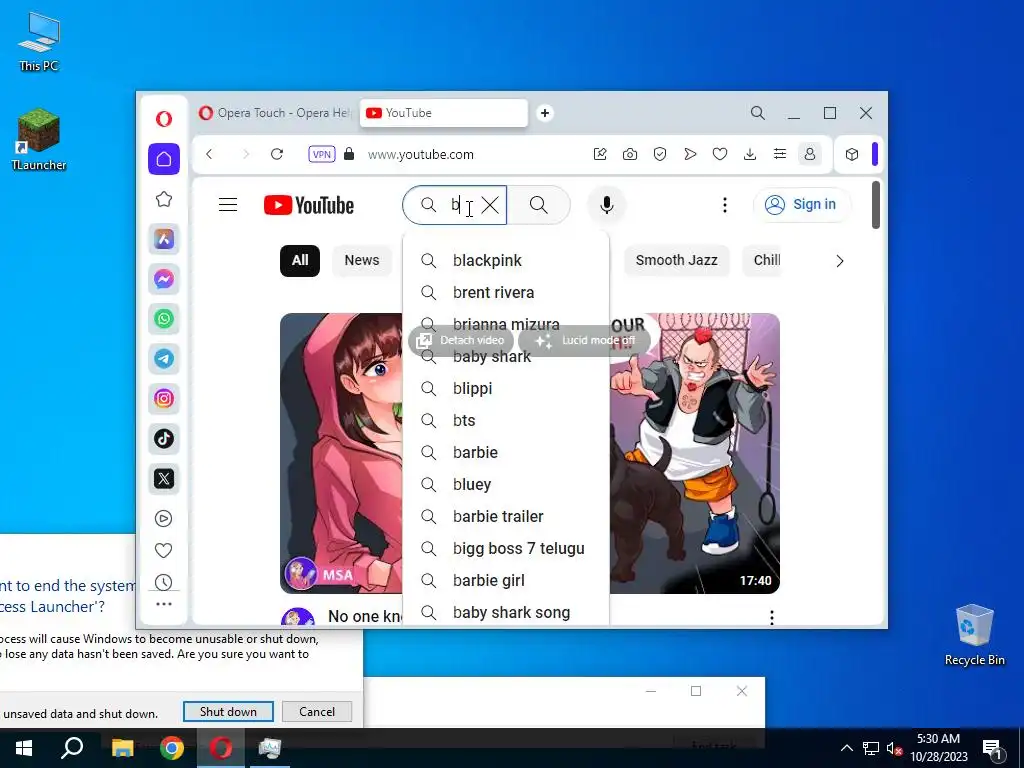The image size is (1024, 768).
Task: Click Cancel in the shutdown dialog
Action: [317, 712]
